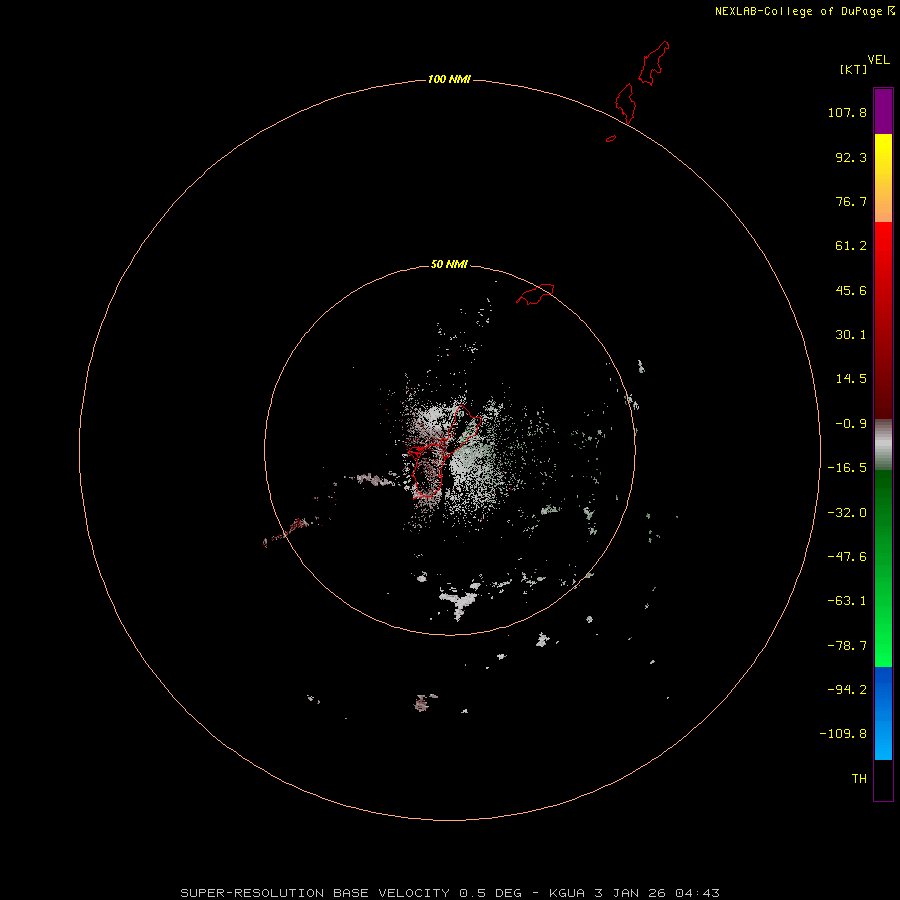Click the 30.1 velocity scale value
This screenshot has width=900, height=900.
pos(851,335)
